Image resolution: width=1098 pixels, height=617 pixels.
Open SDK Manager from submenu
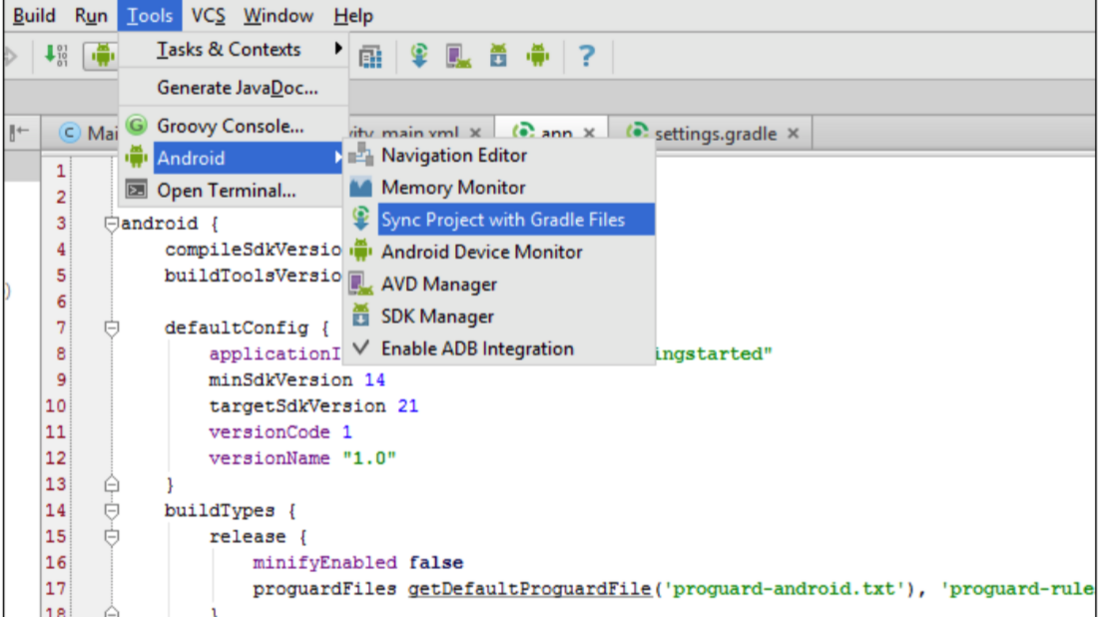click(500, 317)
